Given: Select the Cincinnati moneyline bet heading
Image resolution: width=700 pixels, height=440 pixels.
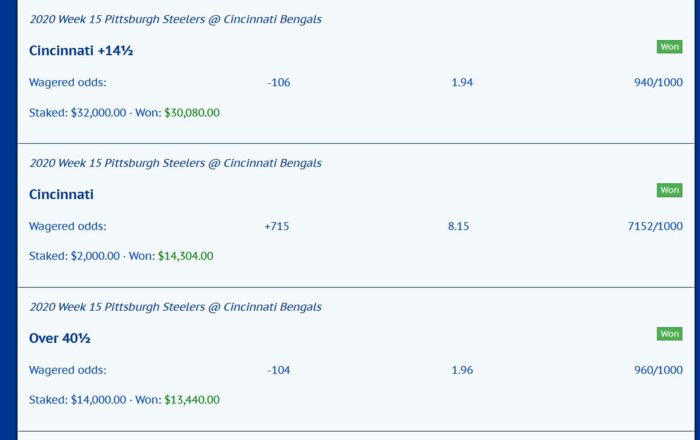Looking at the screenshot, I should [61, 195].
